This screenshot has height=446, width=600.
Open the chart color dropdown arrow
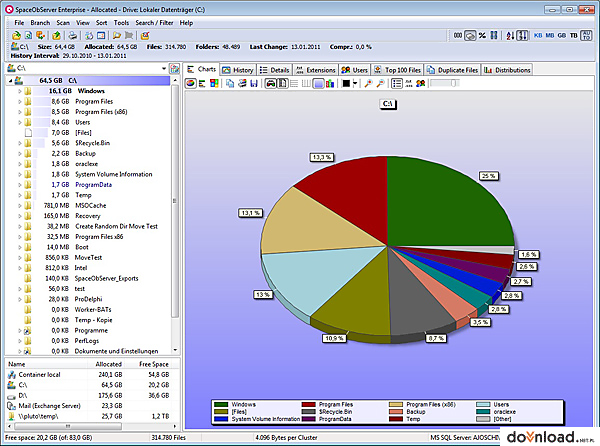(355, 83)
